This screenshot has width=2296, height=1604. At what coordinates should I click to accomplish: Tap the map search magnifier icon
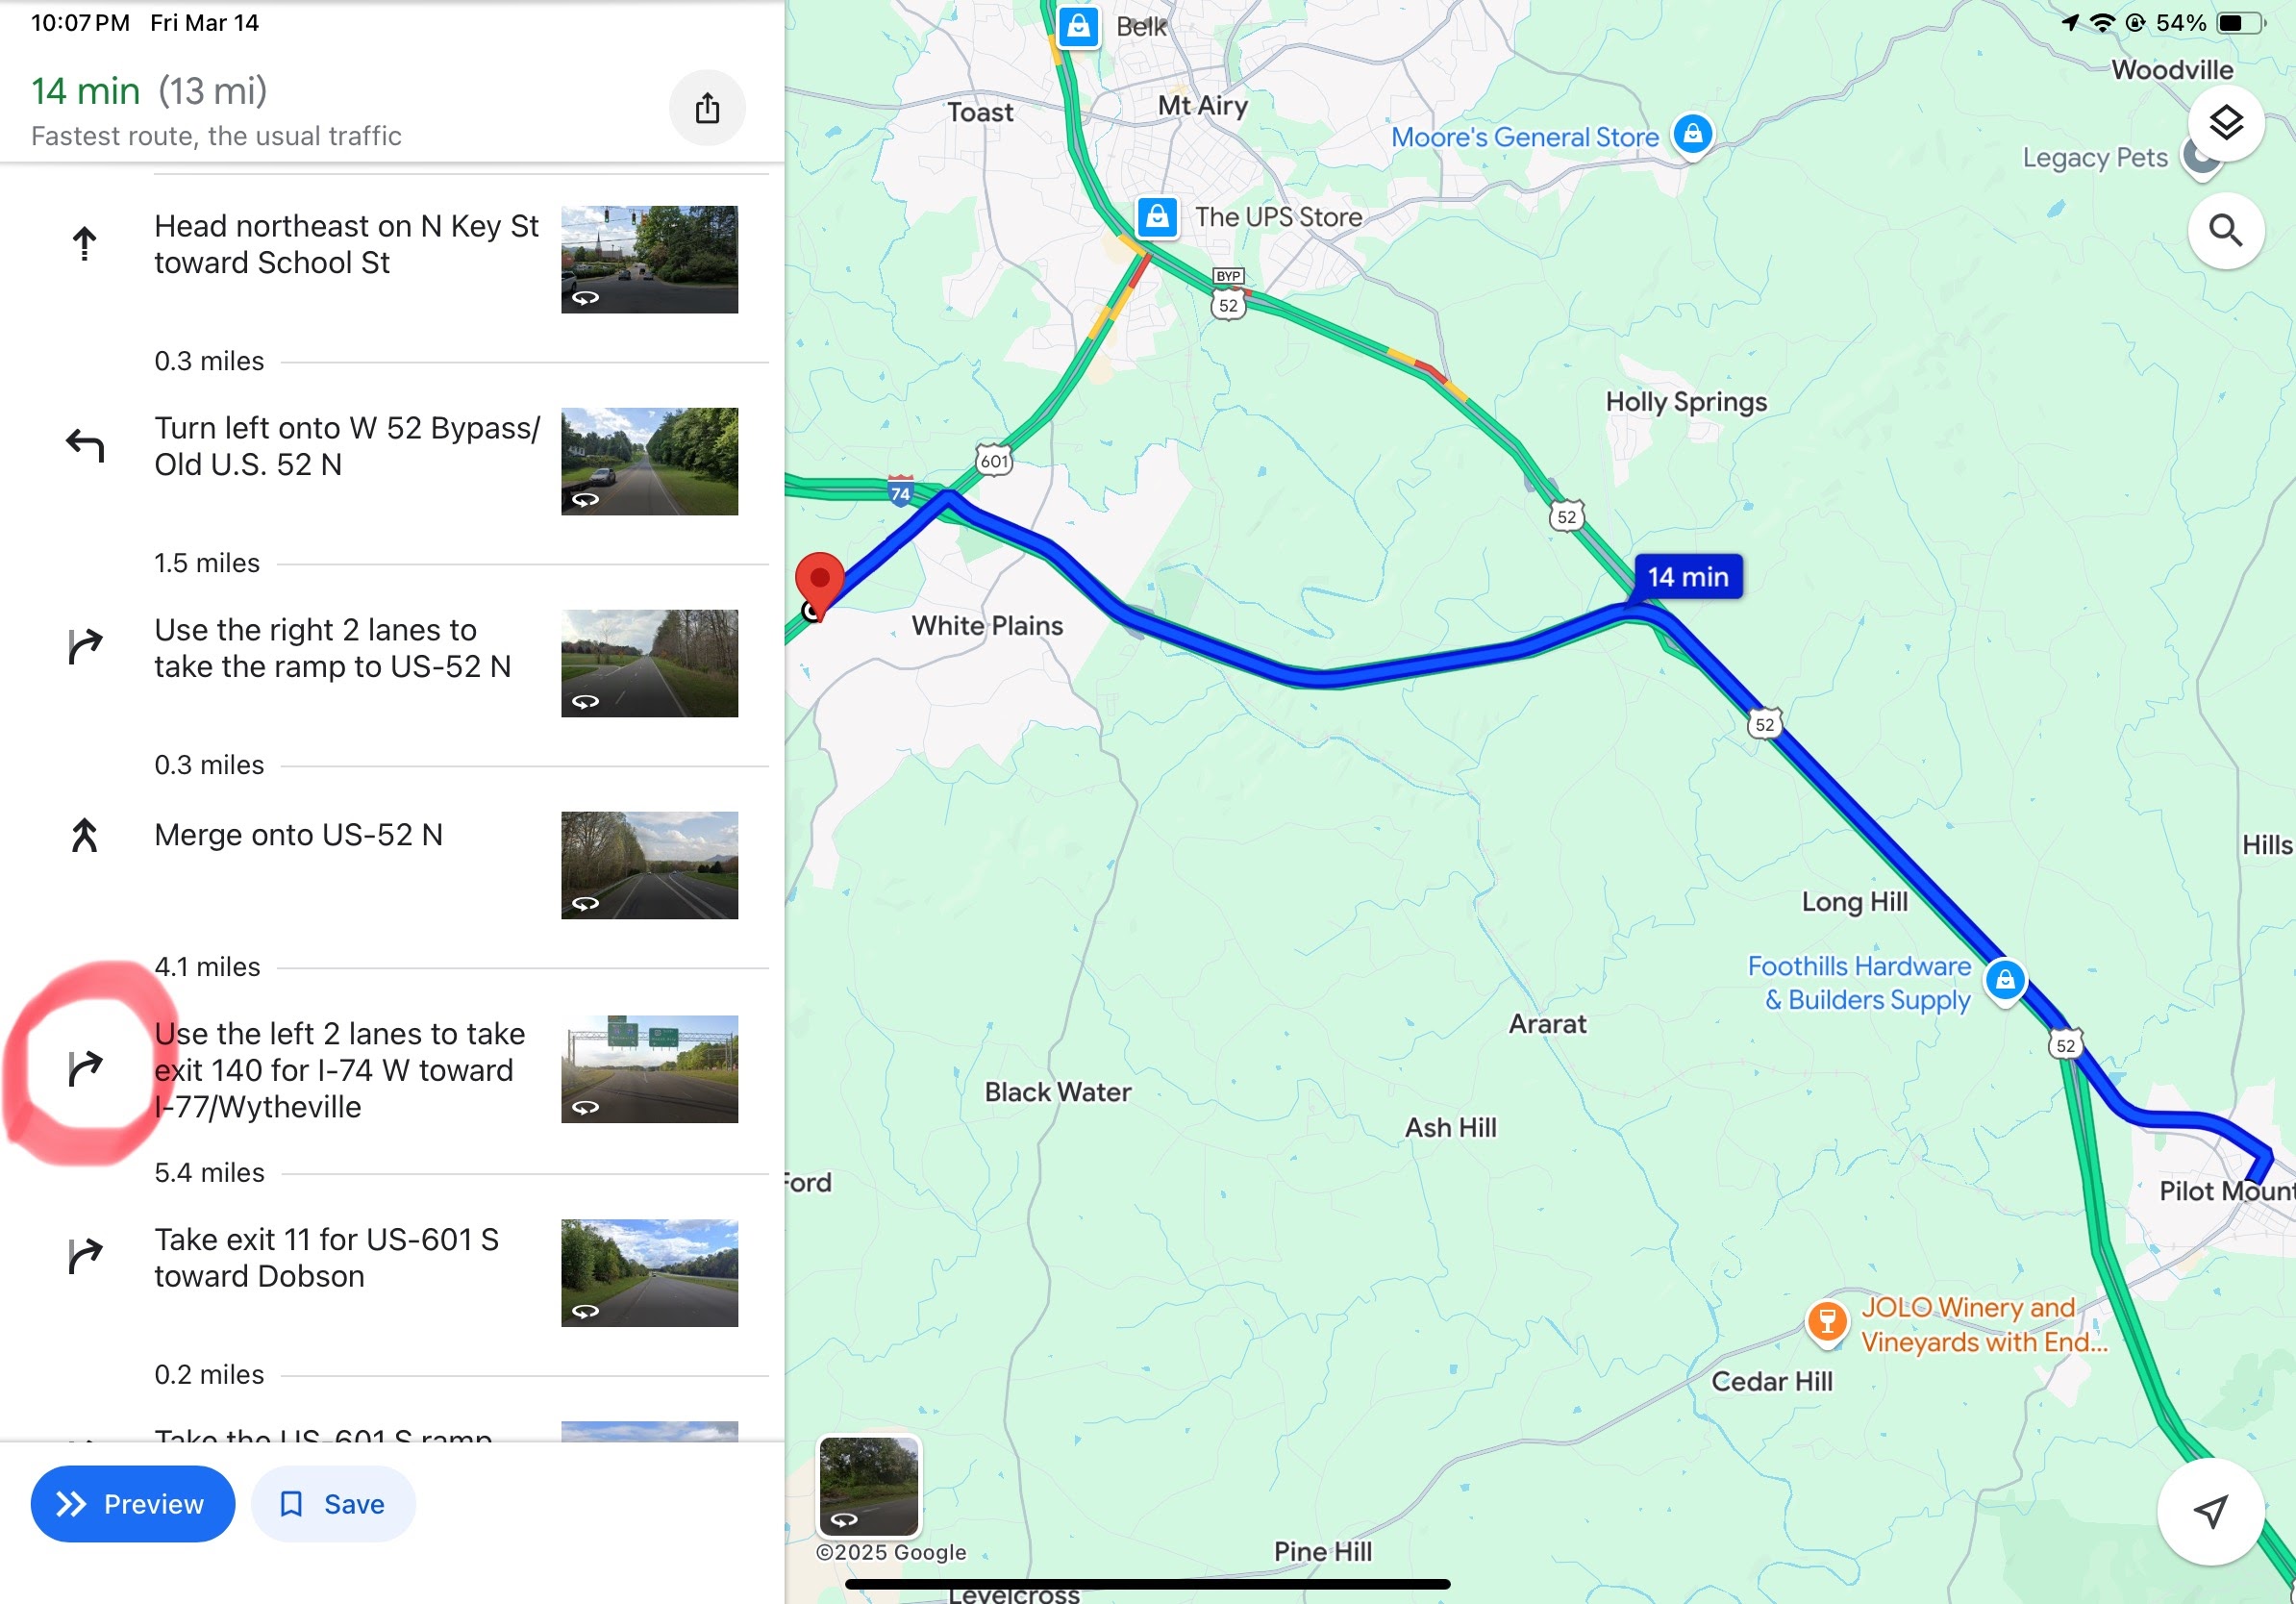click(x=2225, y=231)
